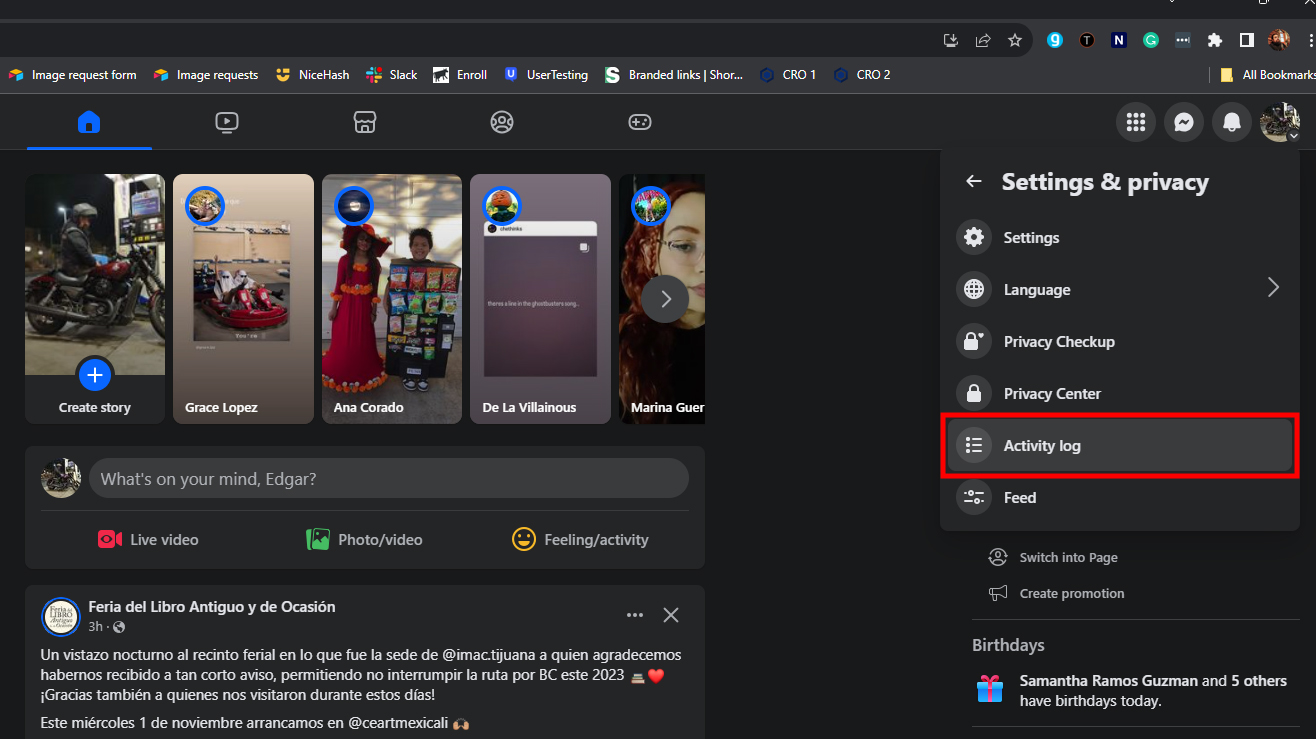Select Activity log menu item
Image resolution: width=1316 pixels, height=739 pixels.
pos(1120,446)
